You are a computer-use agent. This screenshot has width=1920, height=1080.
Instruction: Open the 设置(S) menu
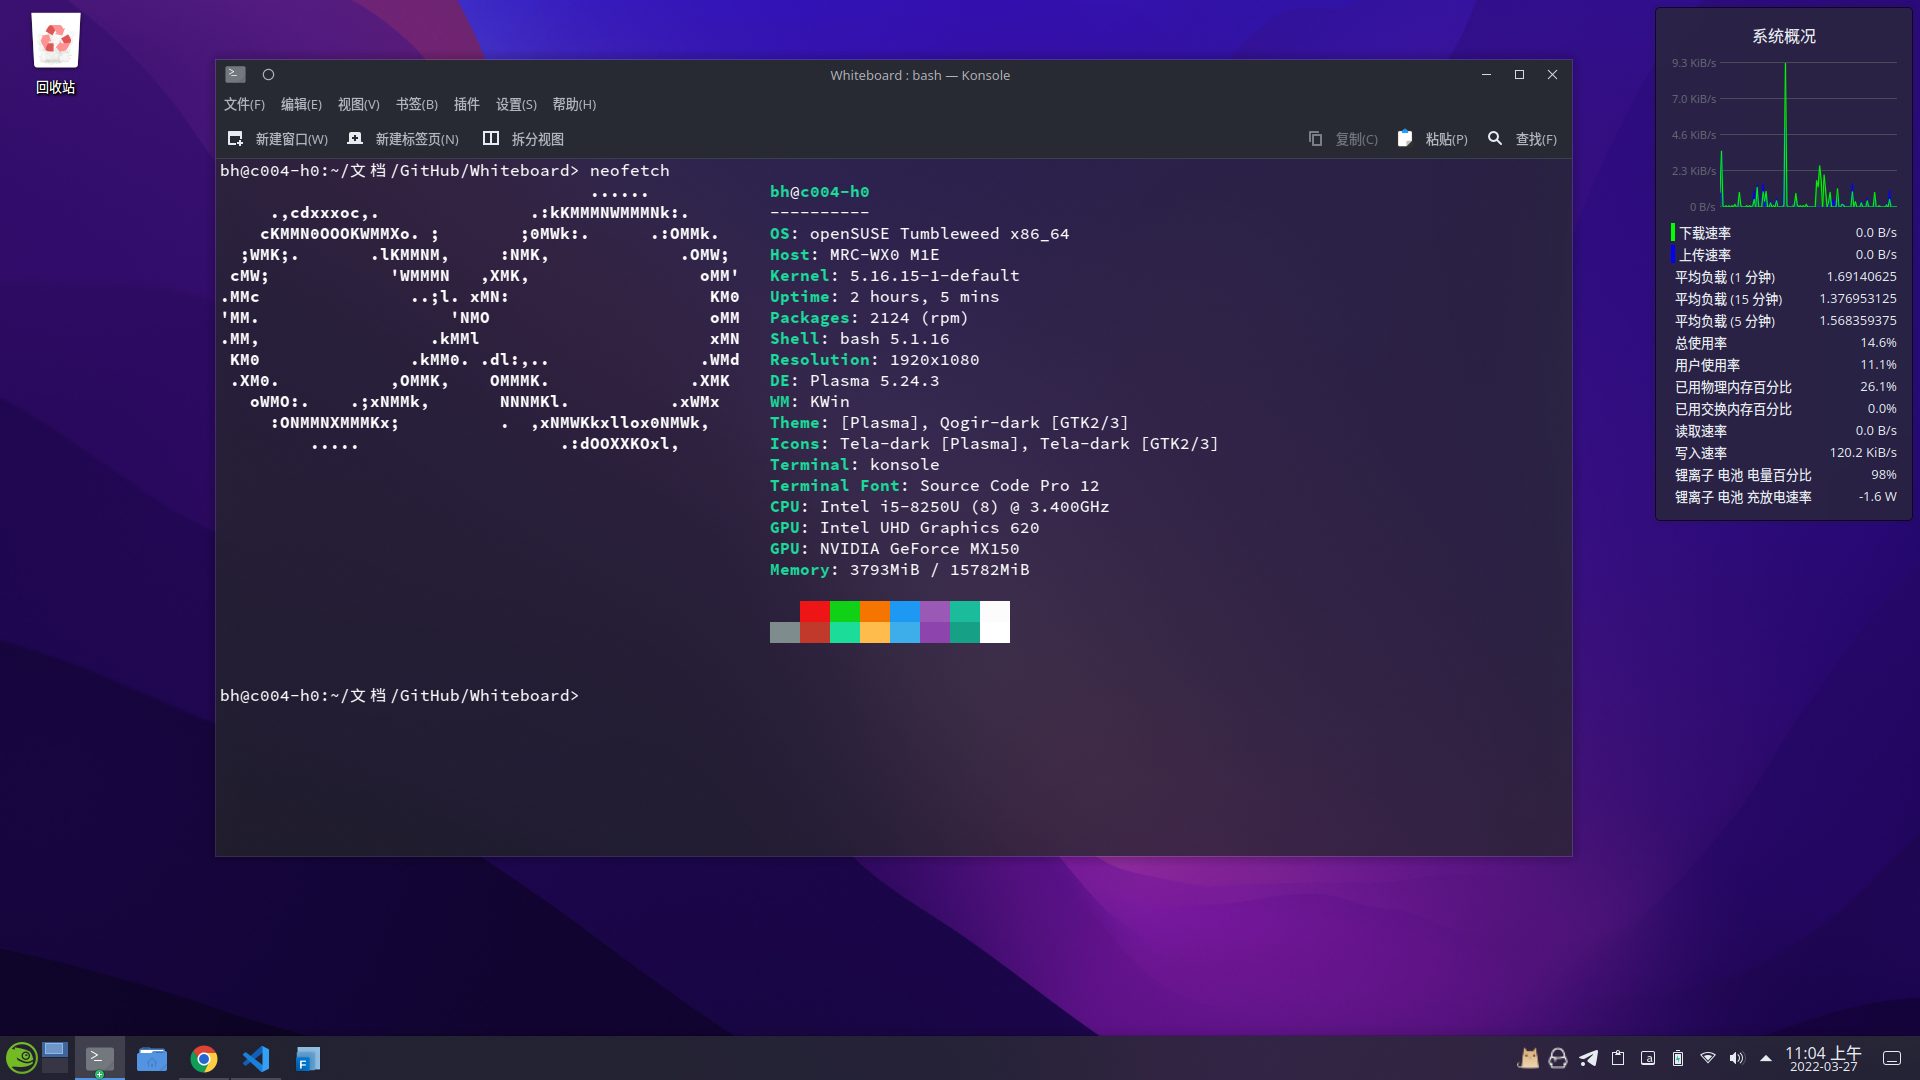click(516, 104)
